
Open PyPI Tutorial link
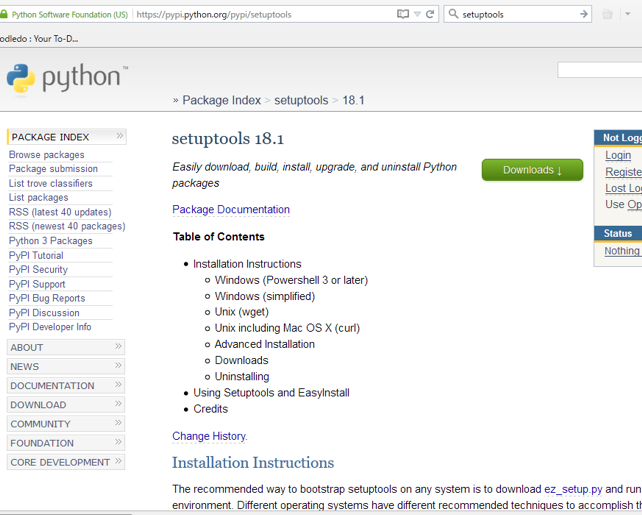(36, 255)
